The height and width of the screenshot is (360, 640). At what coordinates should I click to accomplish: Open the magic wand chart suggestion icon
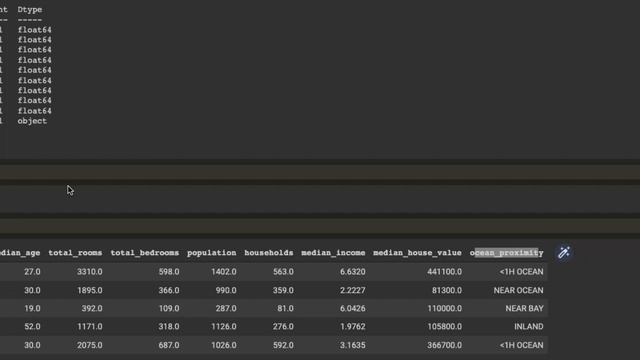tap(564, 253)
